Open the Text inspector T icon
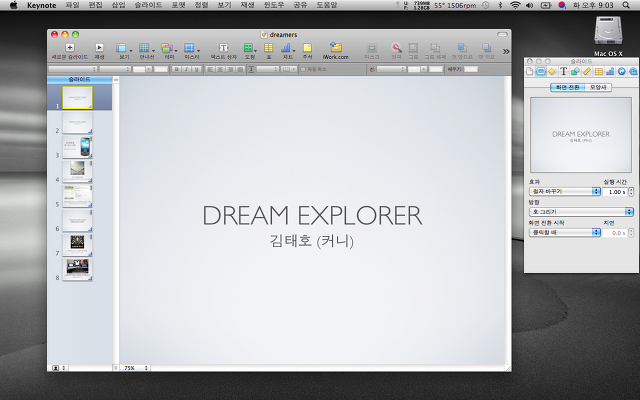This screenshot has width=640, height=400. point(563,72)
